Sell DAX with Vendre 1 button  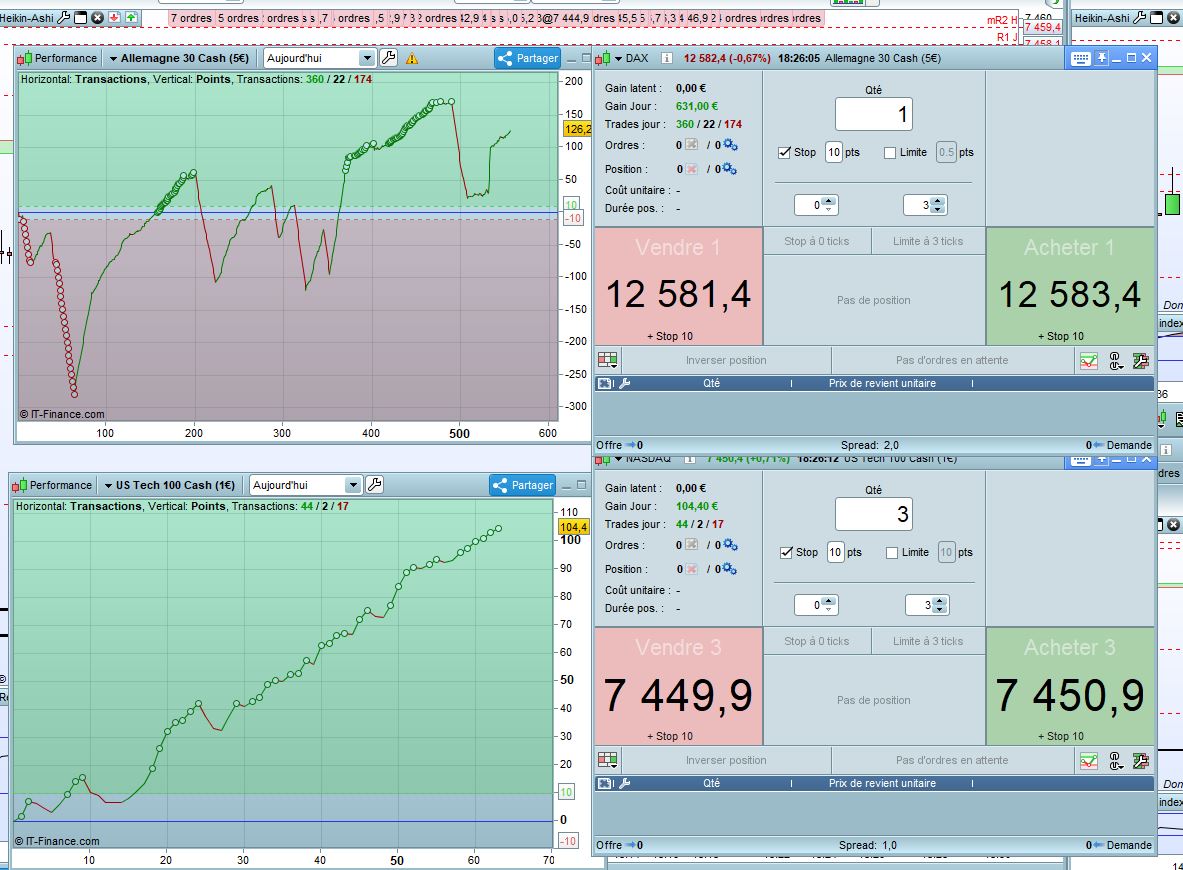[678, 286]
